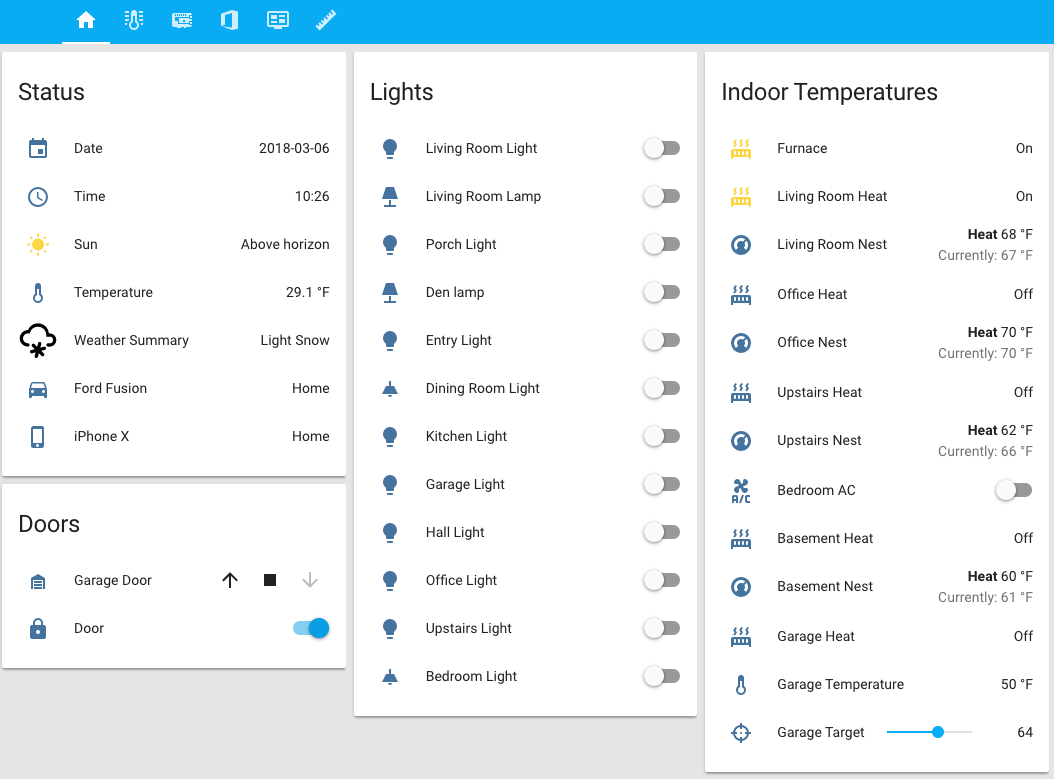Viewport: 1054px width, 779px height.
Task: Open the Furnace entity details
Action: pyautogui.click(x=802, y=149)
